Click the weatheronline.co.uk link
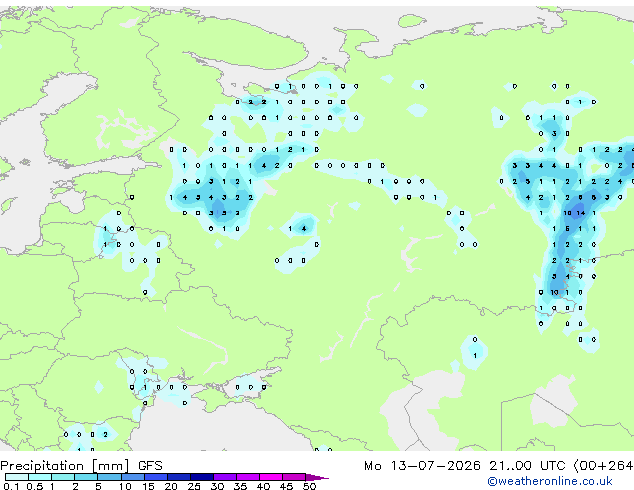The width and height of the screenshot is (634, 490). click(x=550, y=481)
